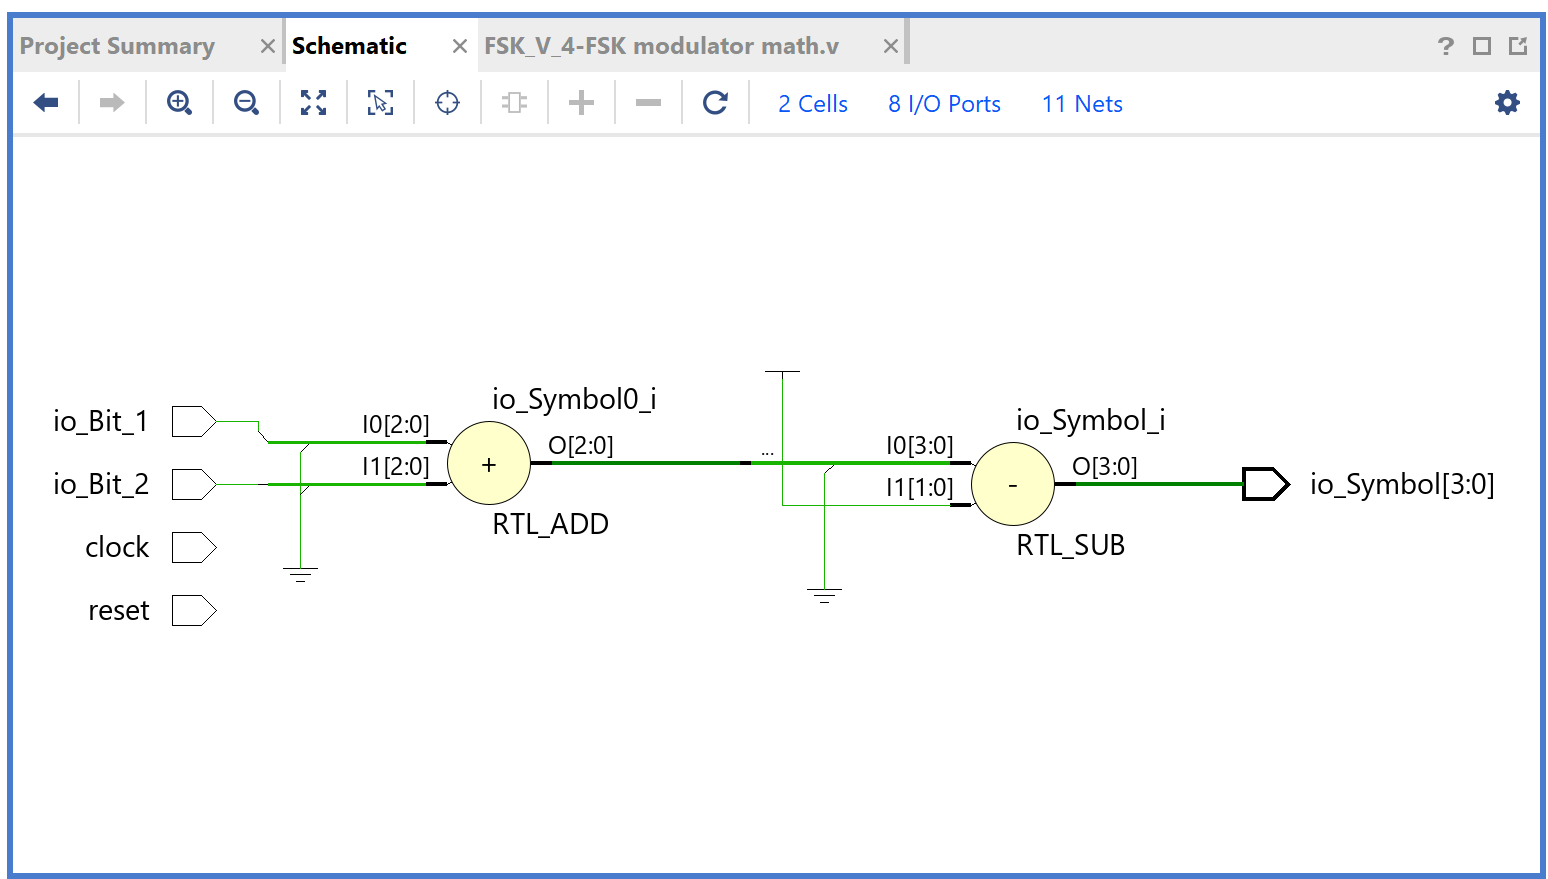Toggle the auto-fit selection crosshair icon
The width and height of the screenshot is (1548, 879).
point(447,103)
